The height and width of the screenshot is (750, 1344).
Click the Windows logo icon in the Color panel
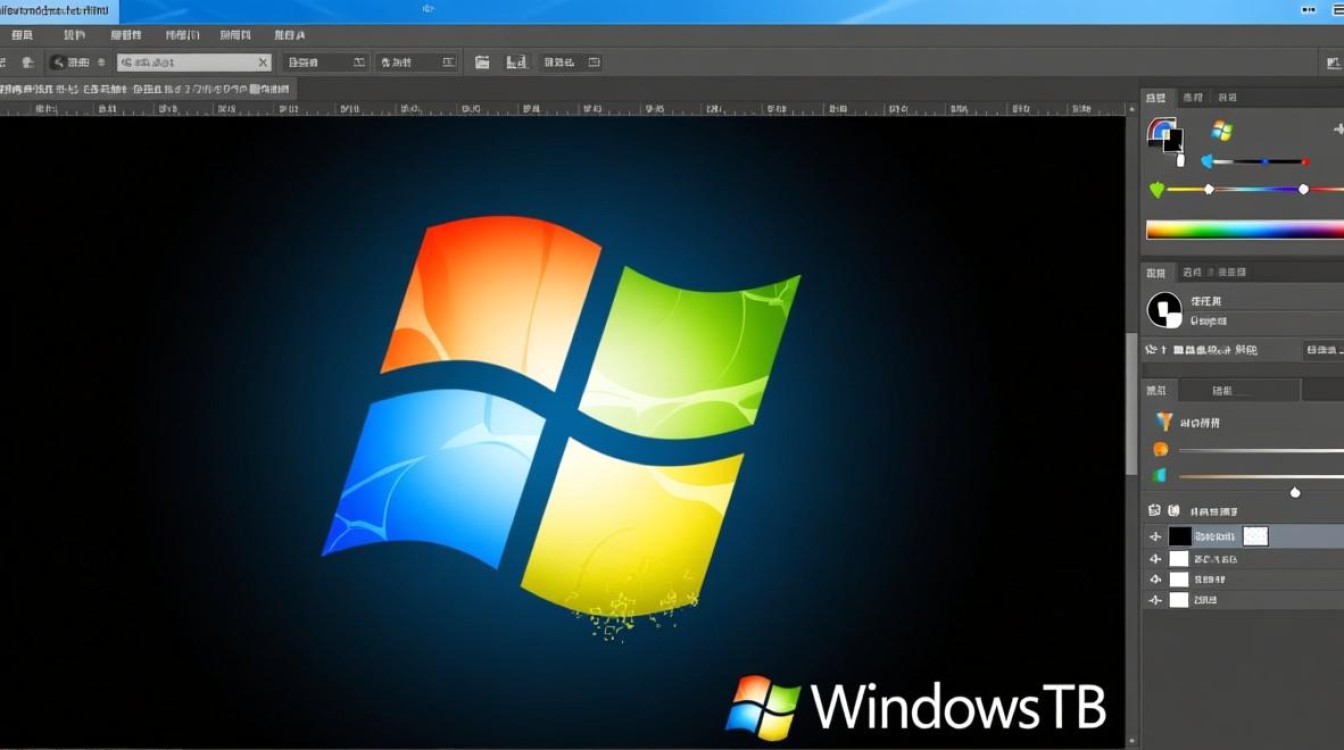[x=1220, y=130]
